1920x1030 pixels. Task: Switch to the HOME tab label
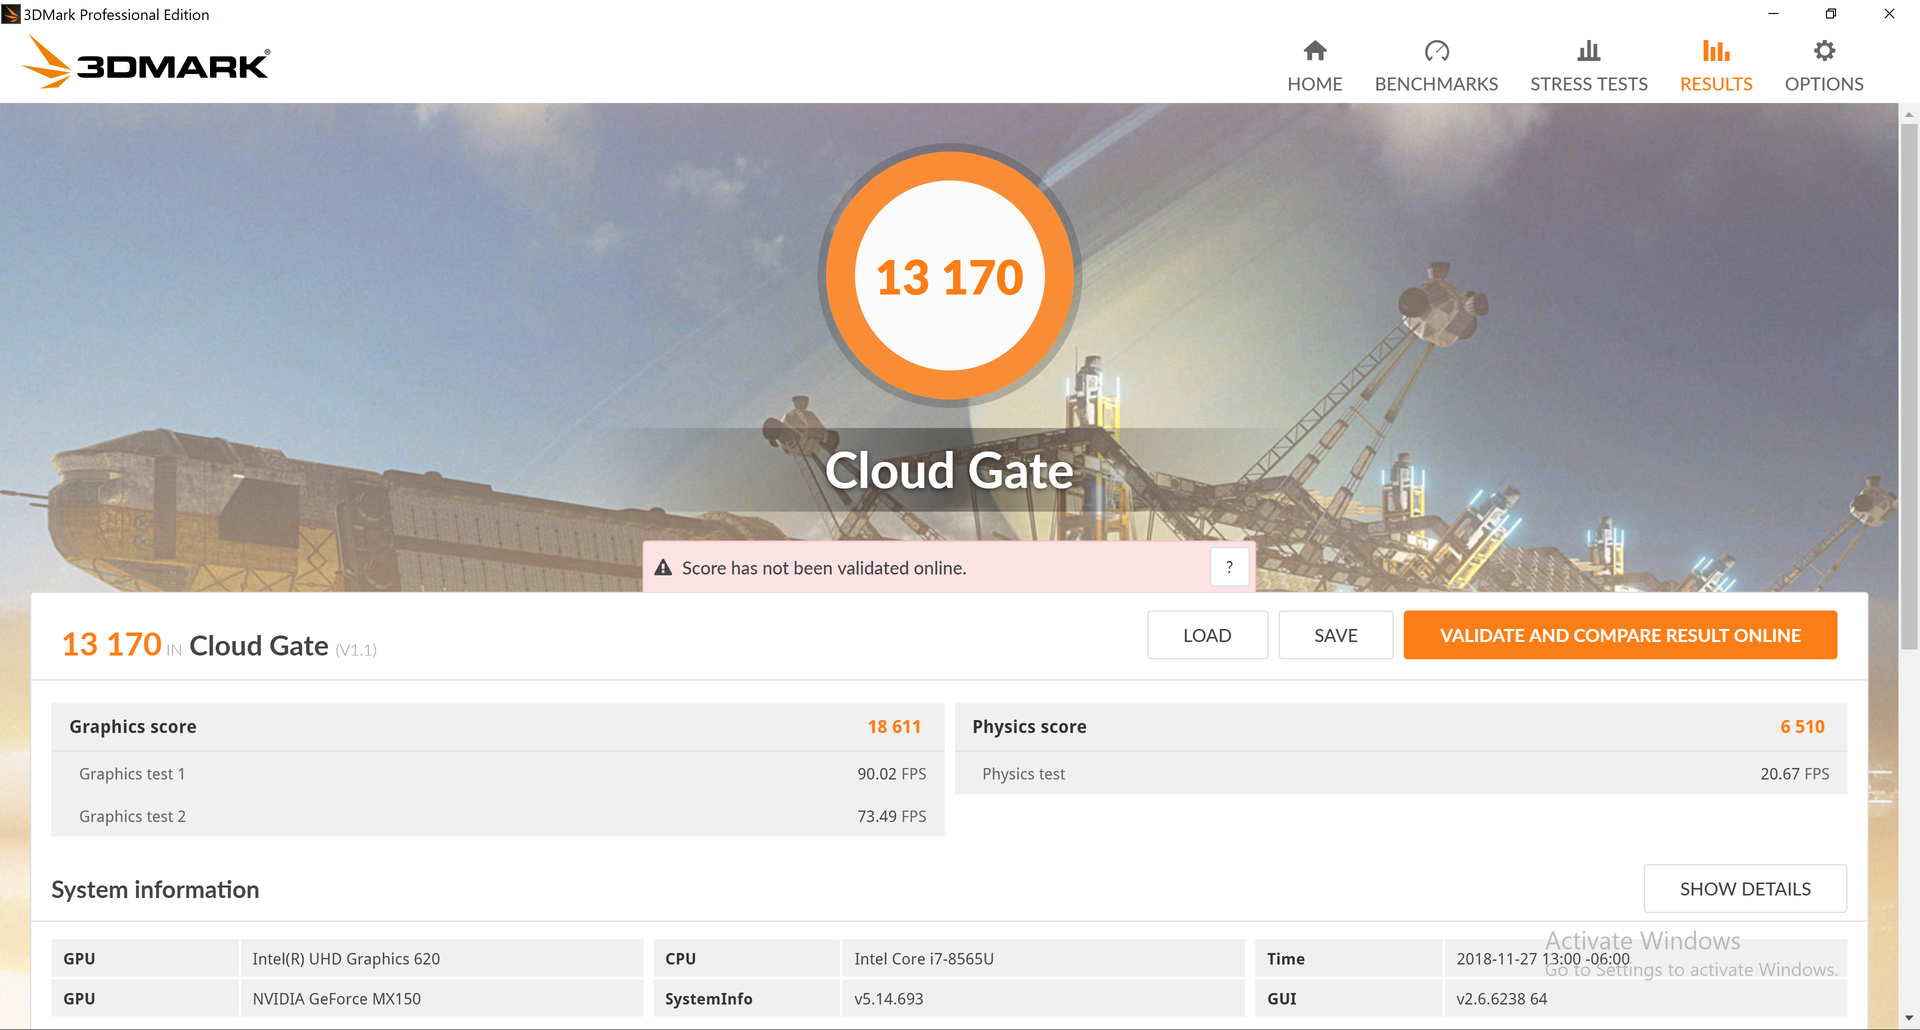pyautogui.click(x=1315, y=84)
